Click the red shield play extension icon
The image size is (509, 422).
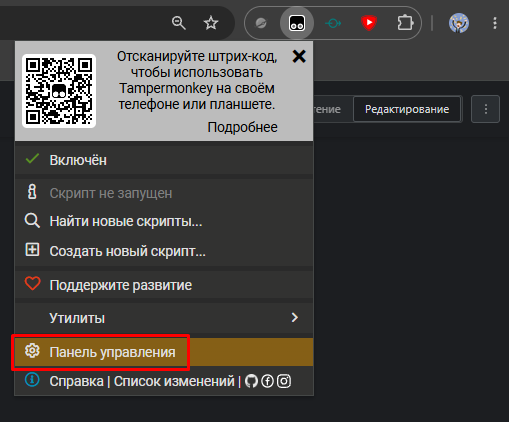coord(369,23)
